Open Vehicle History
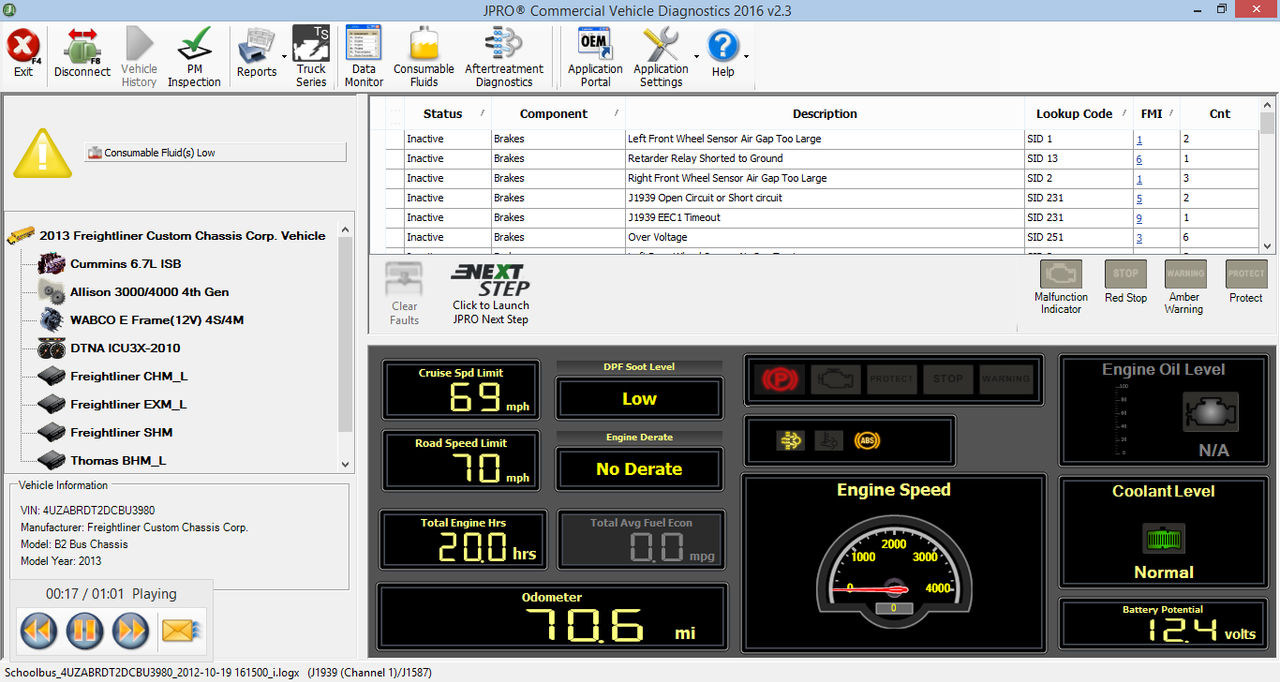1280x682 pixels. (139, 58)
